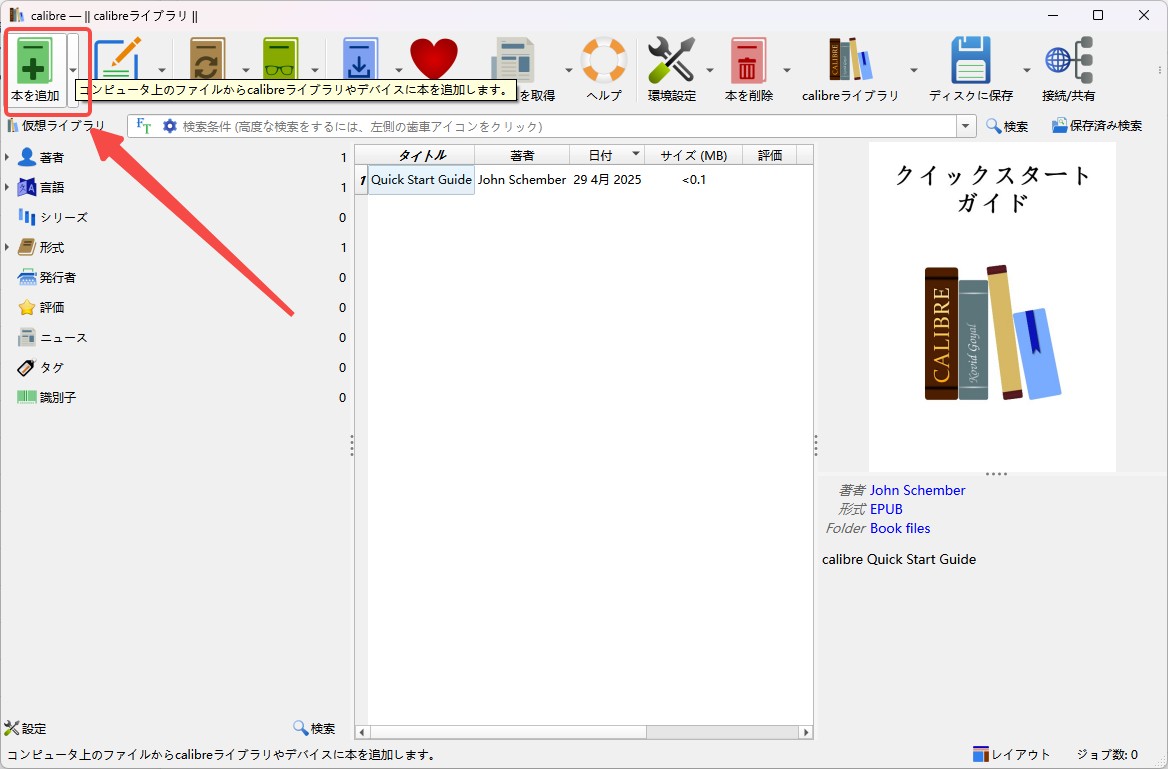This screenshot has width=1168, height=769.
Task: Open the John Schember author link
Action: click(917, 490)
